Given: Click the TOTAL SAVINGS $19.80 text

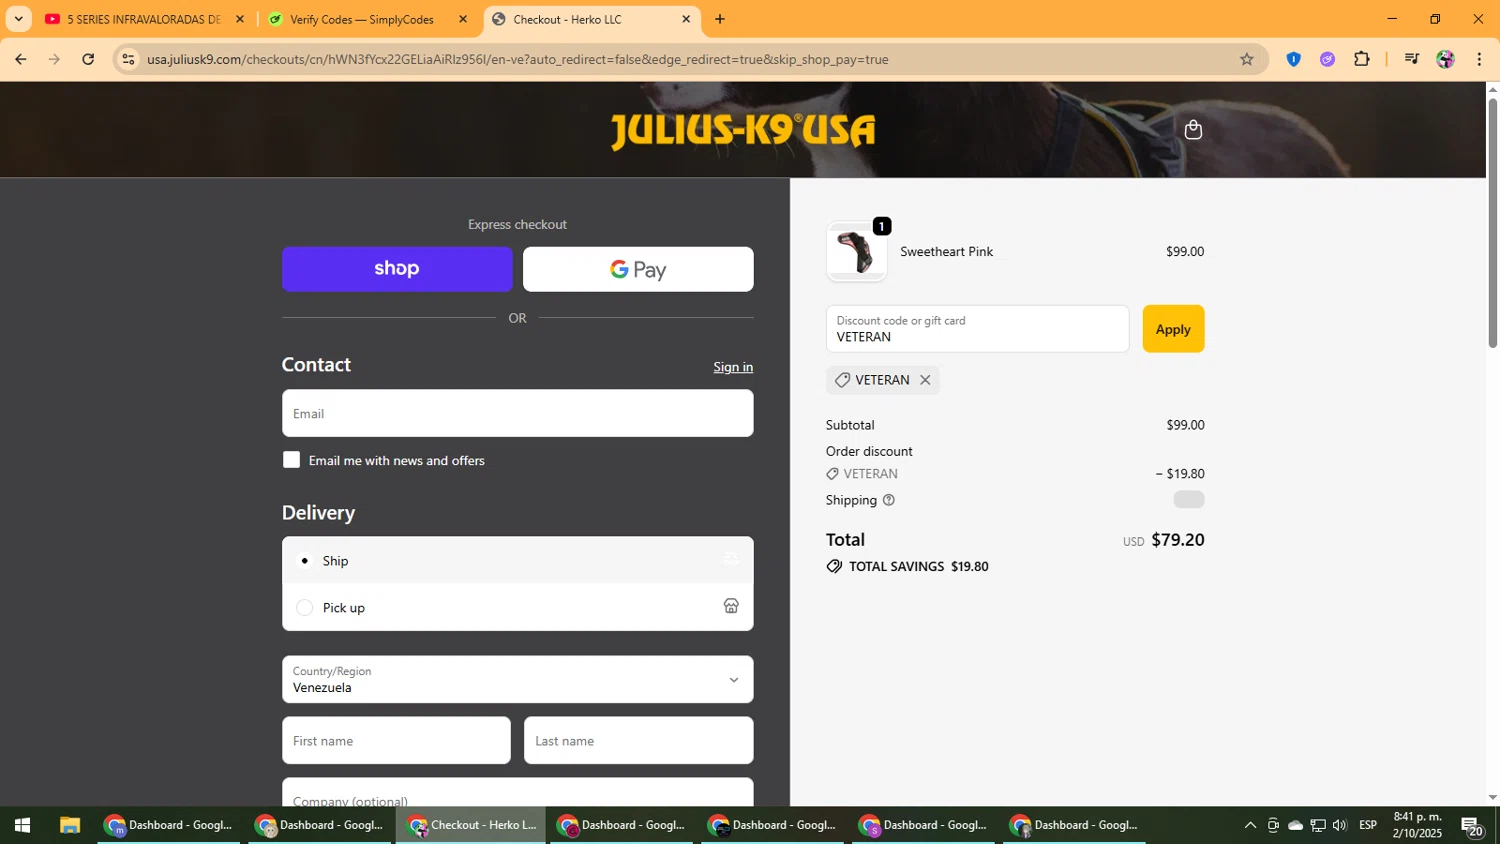Looking at the screenshot, I should 918,566.
